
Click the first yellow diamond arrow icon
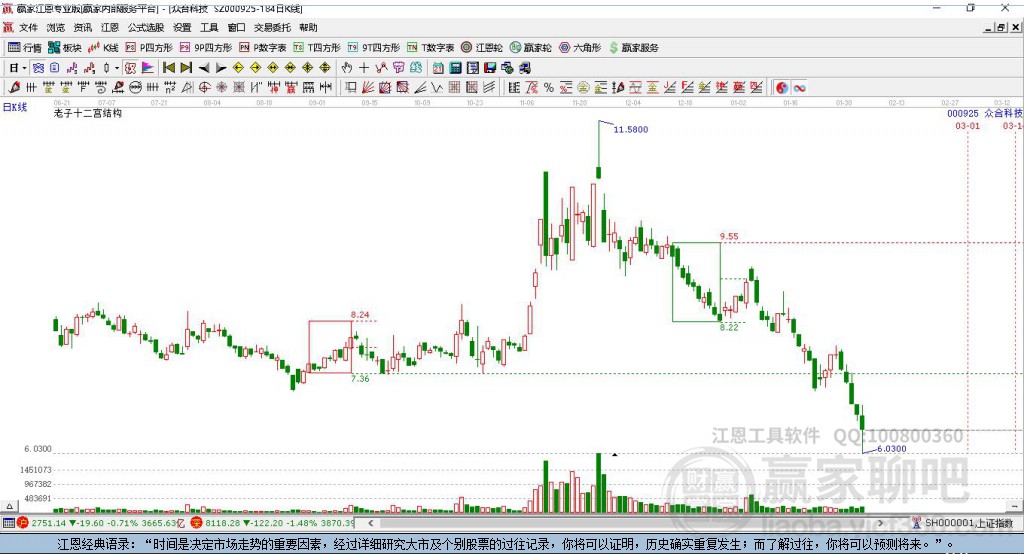(238, 68)
